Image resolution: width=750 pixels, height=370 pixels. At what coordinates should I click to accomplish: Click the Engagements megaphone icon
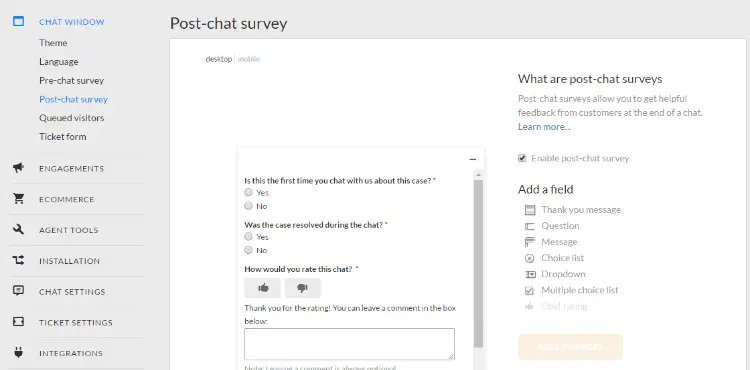coord(18,168)
